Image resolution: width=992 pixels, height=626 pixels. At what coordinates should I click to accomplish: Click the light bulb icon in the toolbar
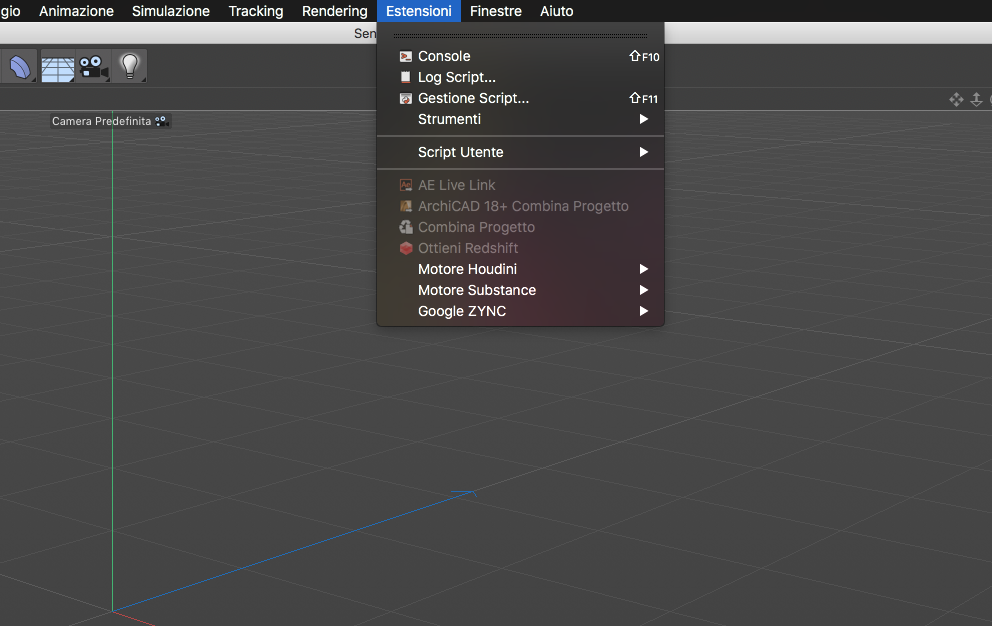130,66
